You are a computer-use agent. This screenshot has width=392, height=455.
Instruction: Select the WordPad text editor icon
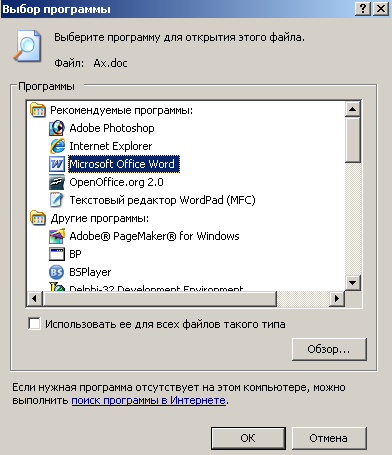[57, 200]
